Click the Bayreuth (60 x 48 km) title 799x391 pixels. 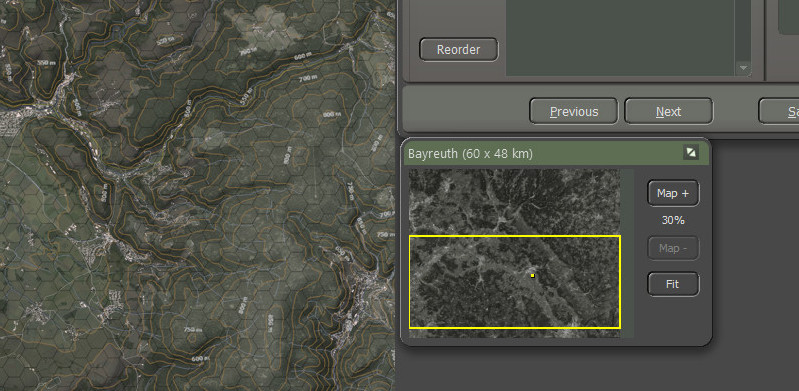tap(470, 153)
